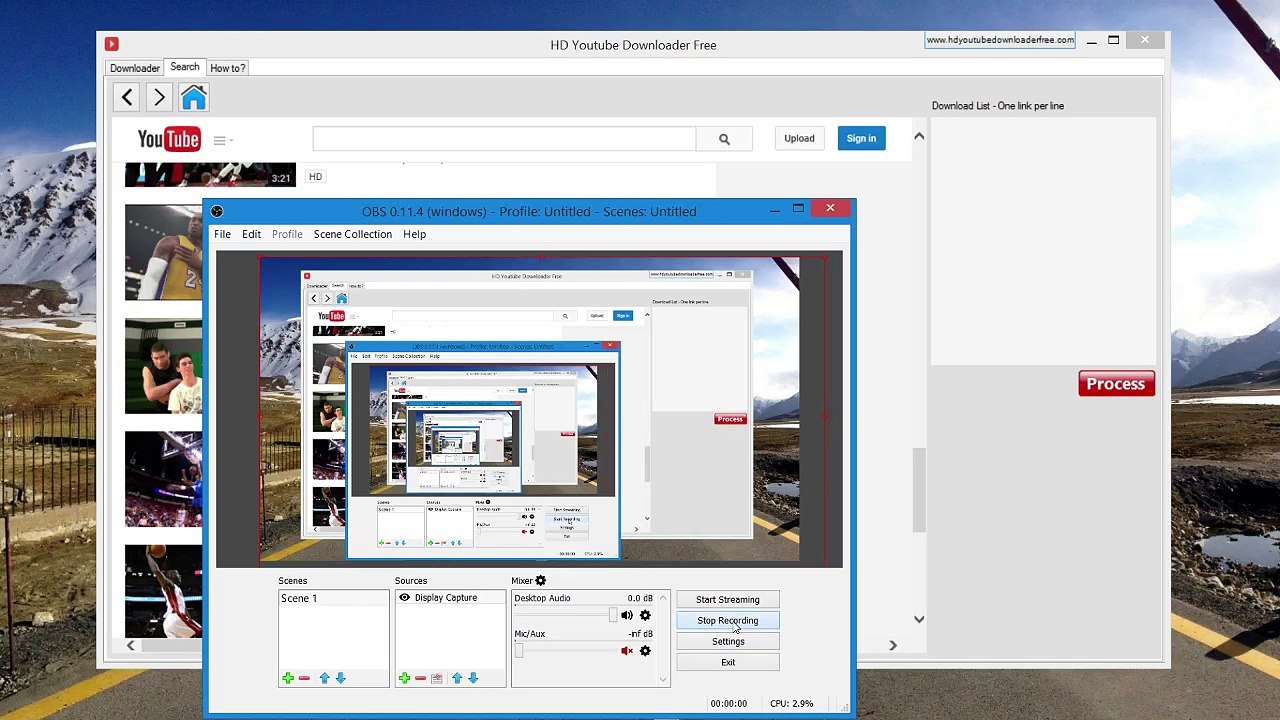Open the File menu in OBS

click(x=222, y=234)
